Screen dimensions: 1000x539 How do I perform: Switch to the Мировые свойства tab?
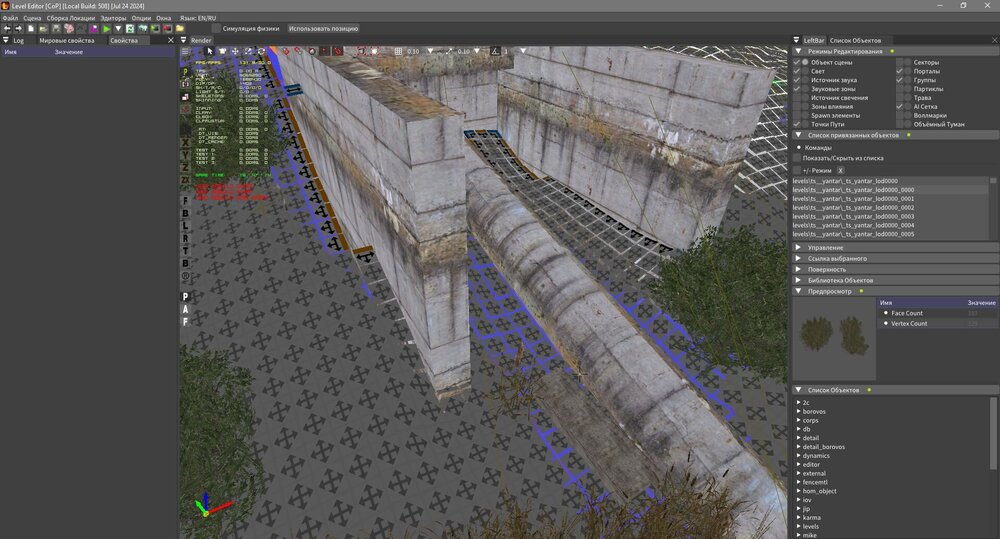click(x=66, y=40)
